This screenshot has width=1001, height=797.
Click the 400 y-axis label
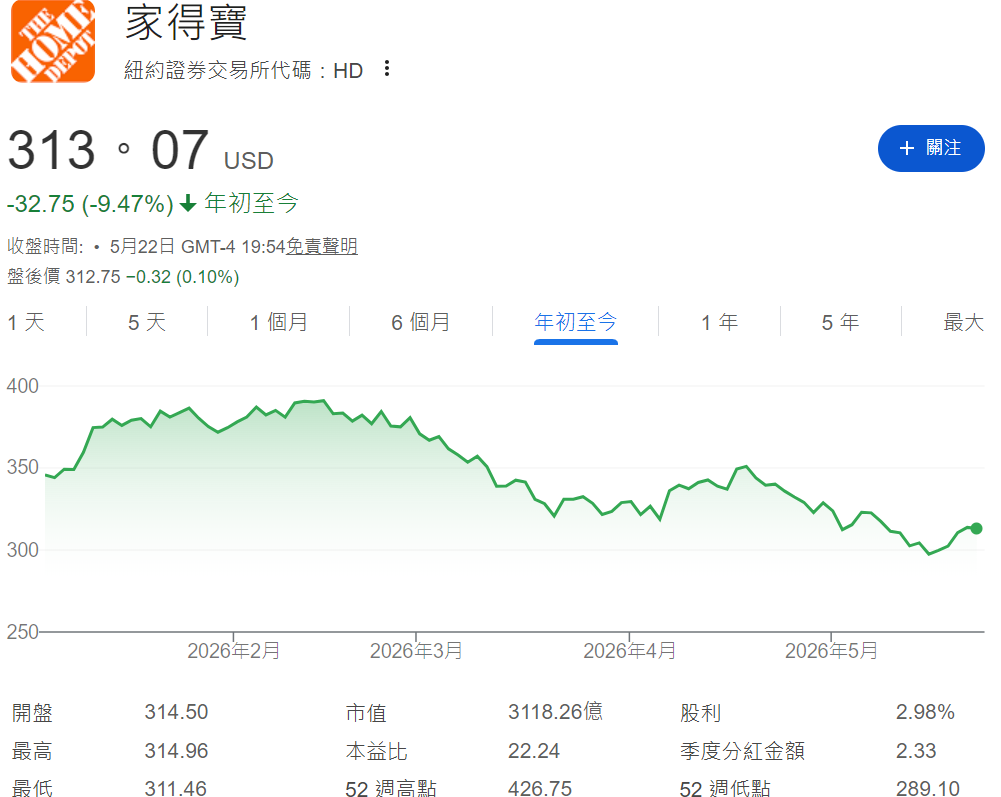pos(22,386)
